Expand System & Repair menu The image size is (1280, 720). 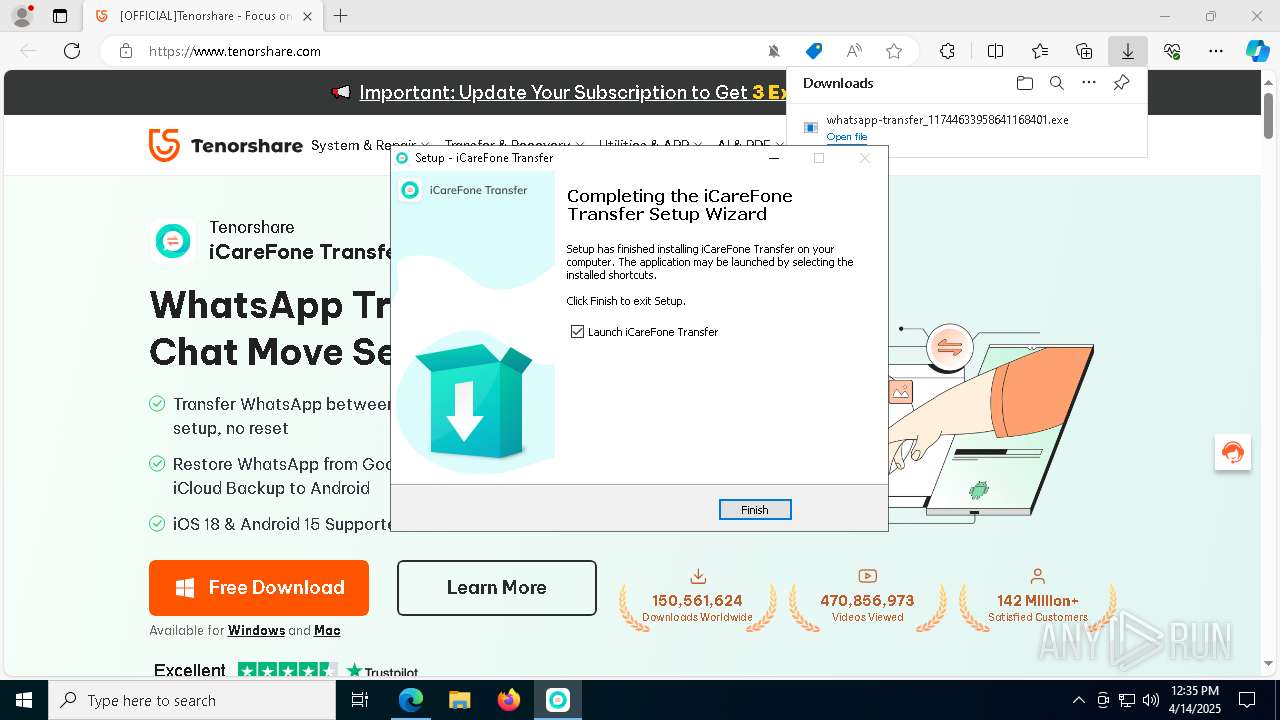(x=370, y=145)
